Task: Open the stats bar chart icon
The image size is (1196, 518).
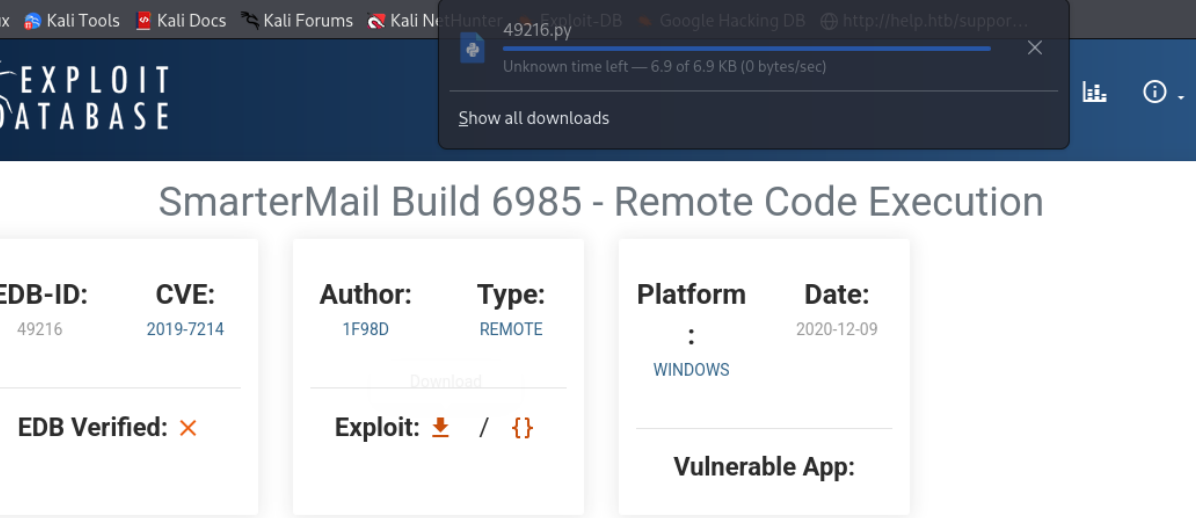Action: click(x=1095, y=93)
